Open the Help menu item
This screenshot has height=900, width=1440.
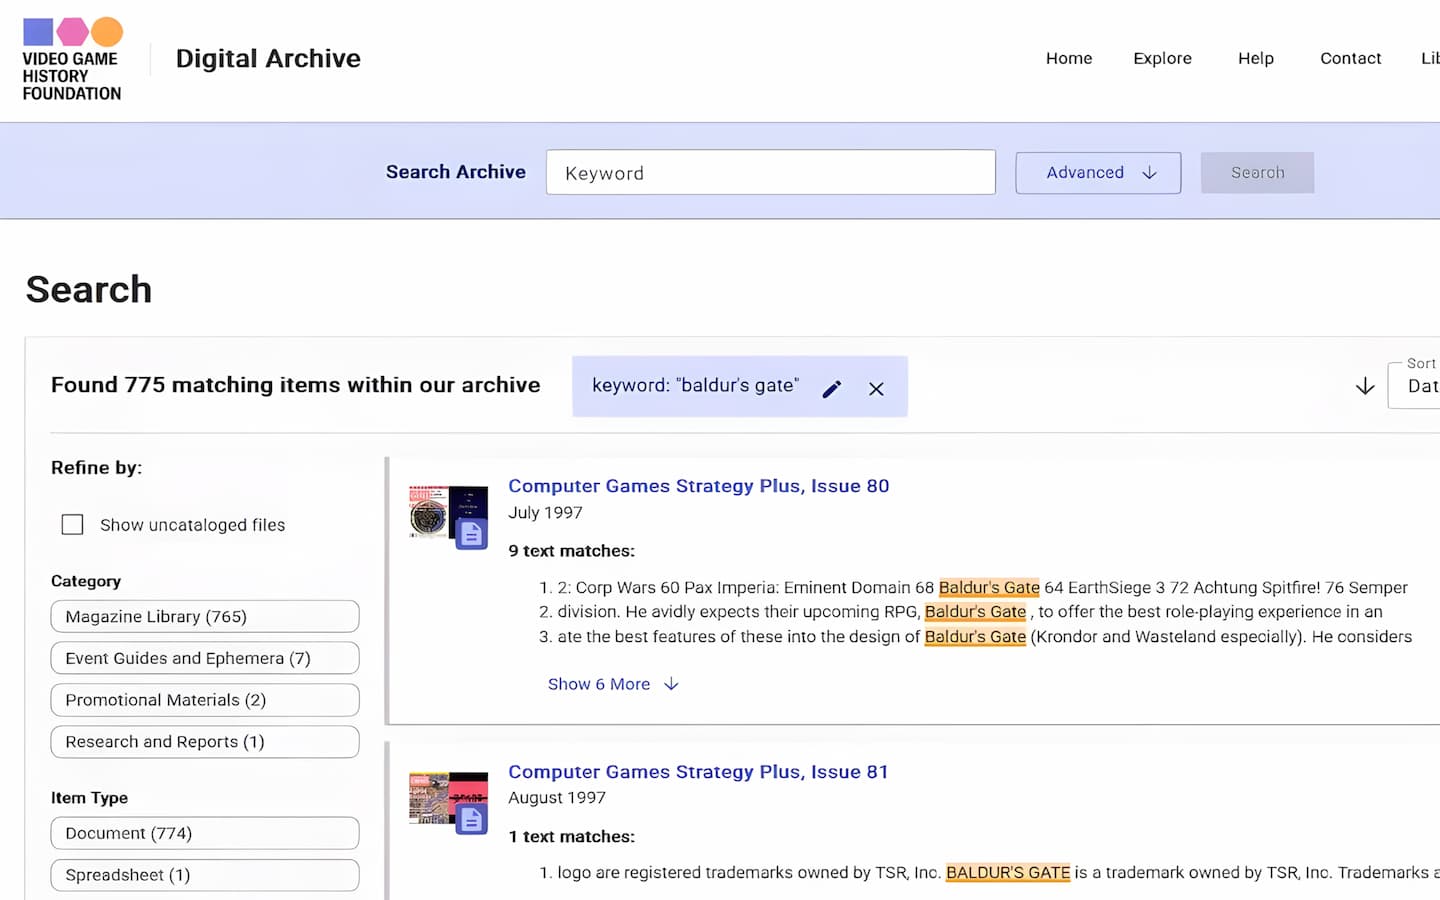click(x=1255, y=58)
